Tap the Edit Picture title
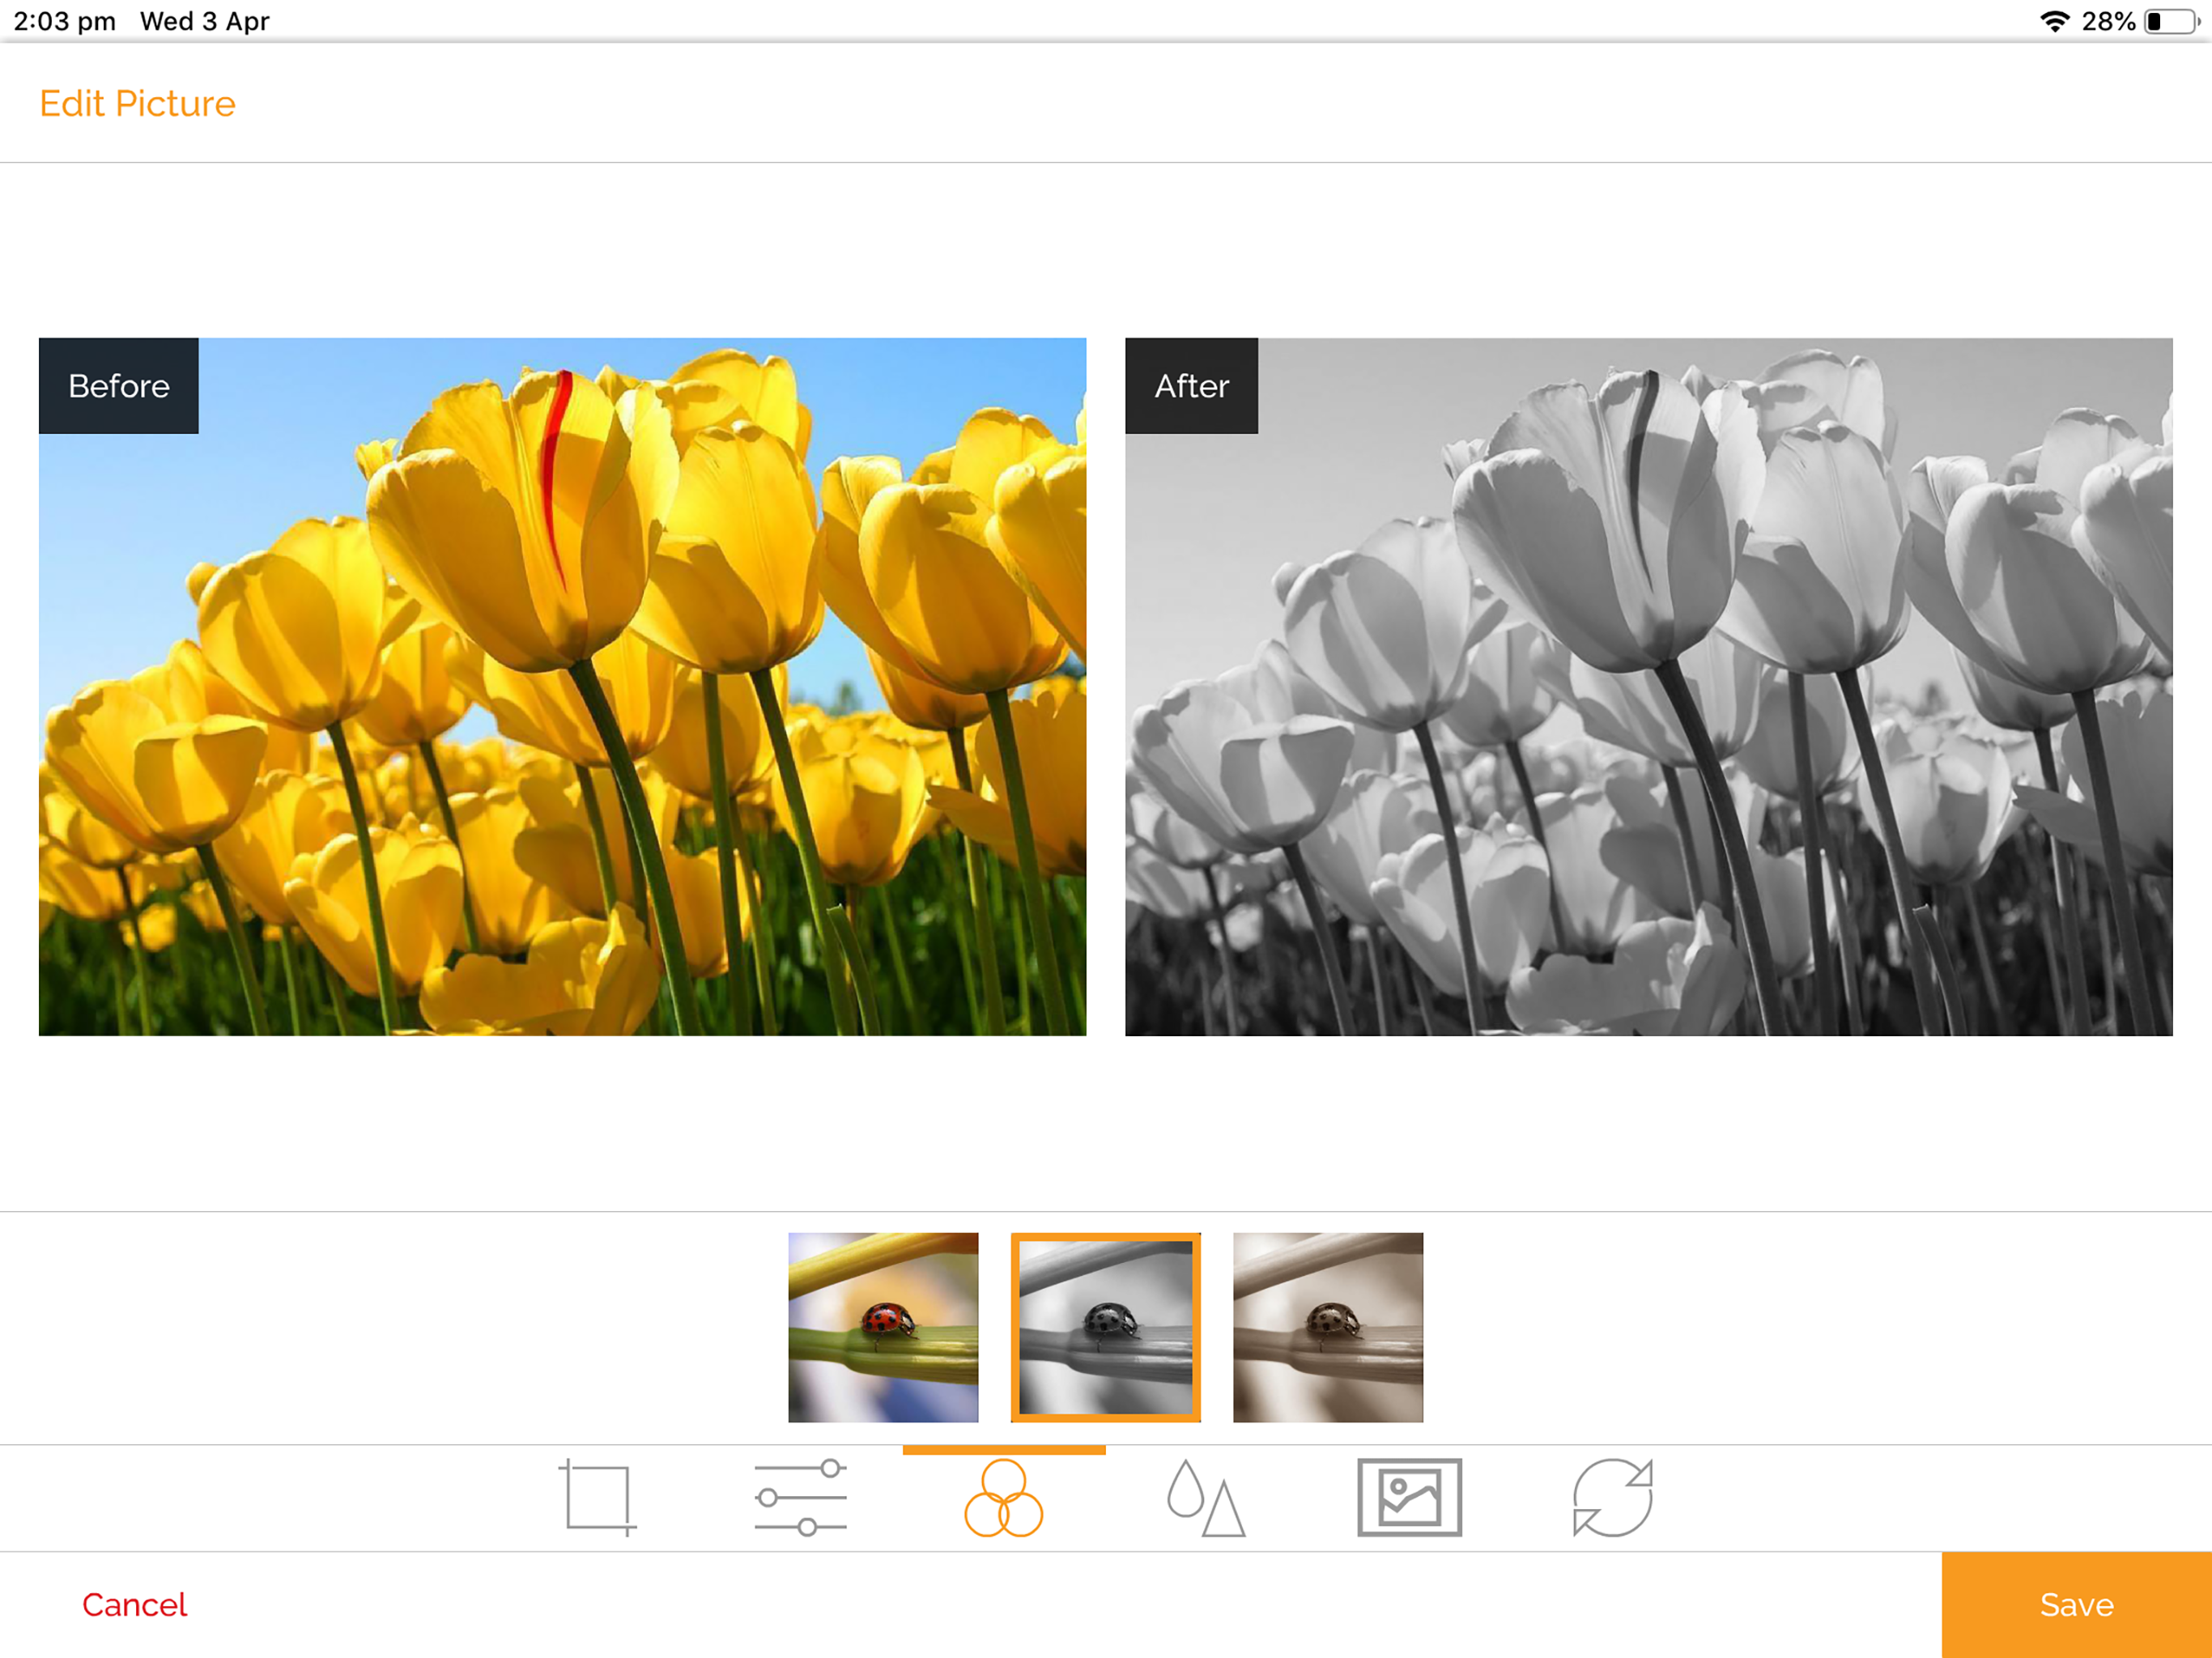2212x1658 pixels. 137,103
